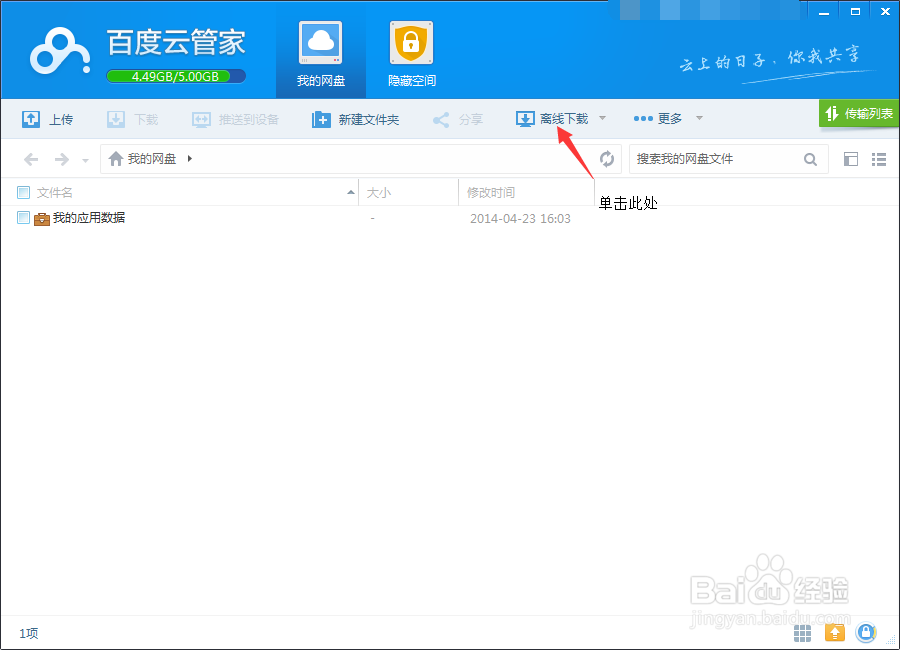This screenshot has height=650, width=900.
Task: Open the apps grid icon in the status bar
Action: pos(802,633)
